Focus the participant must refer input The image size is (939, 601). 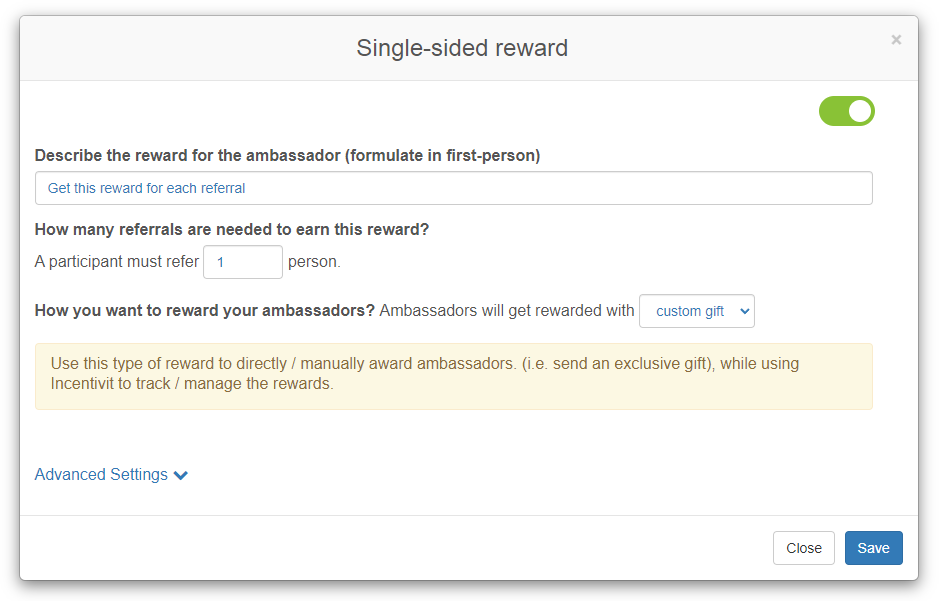(242, 262)
